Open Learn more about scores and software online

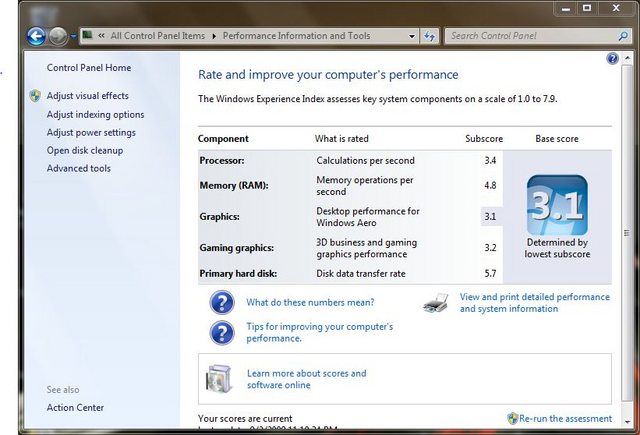[x=307, y=379]
